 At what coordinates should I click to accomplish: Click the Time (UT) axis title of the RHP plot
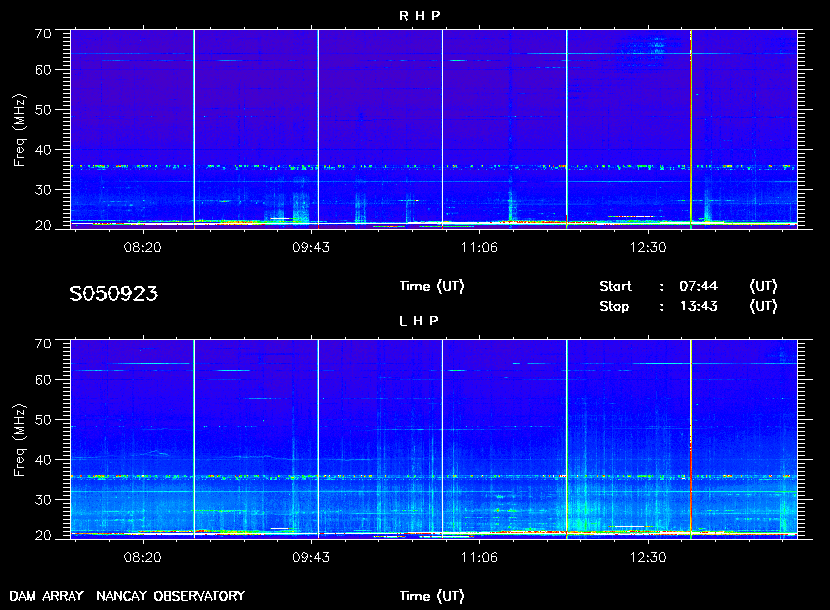click(432, 286)
